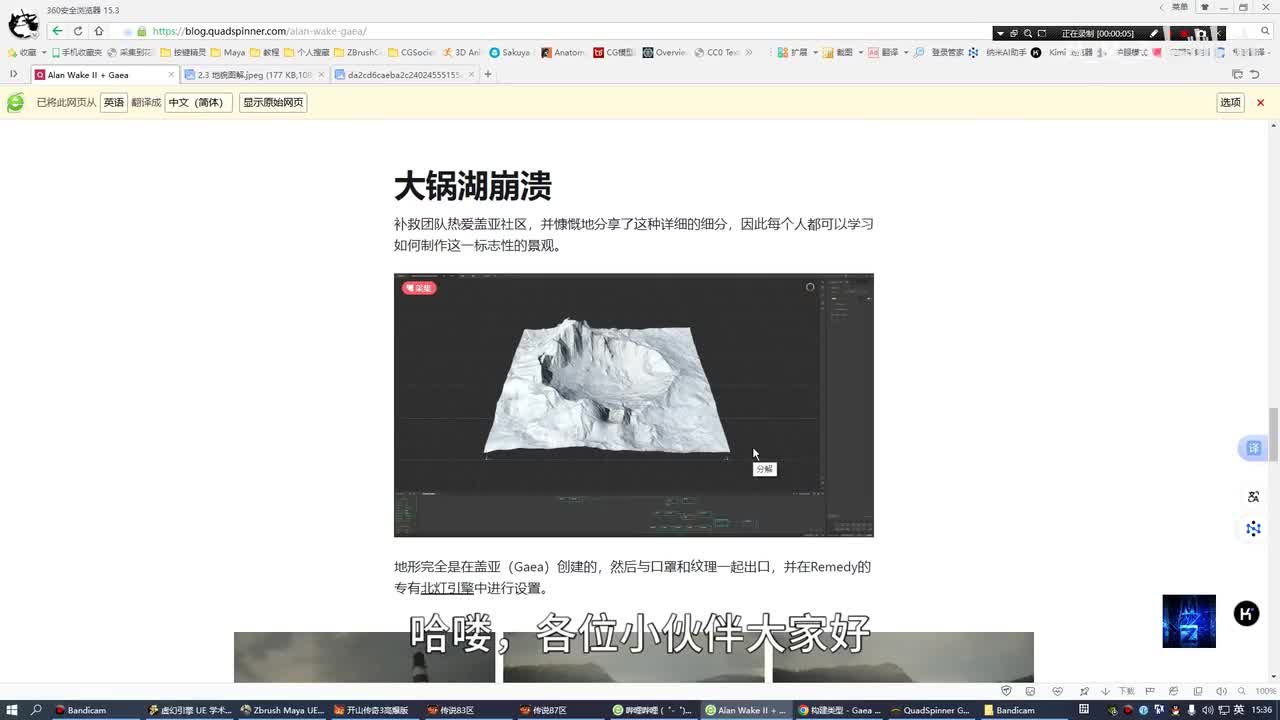Open the Sakuya bookmark
The height and width of the screenshot is (720, 1280).
(510, 52)
